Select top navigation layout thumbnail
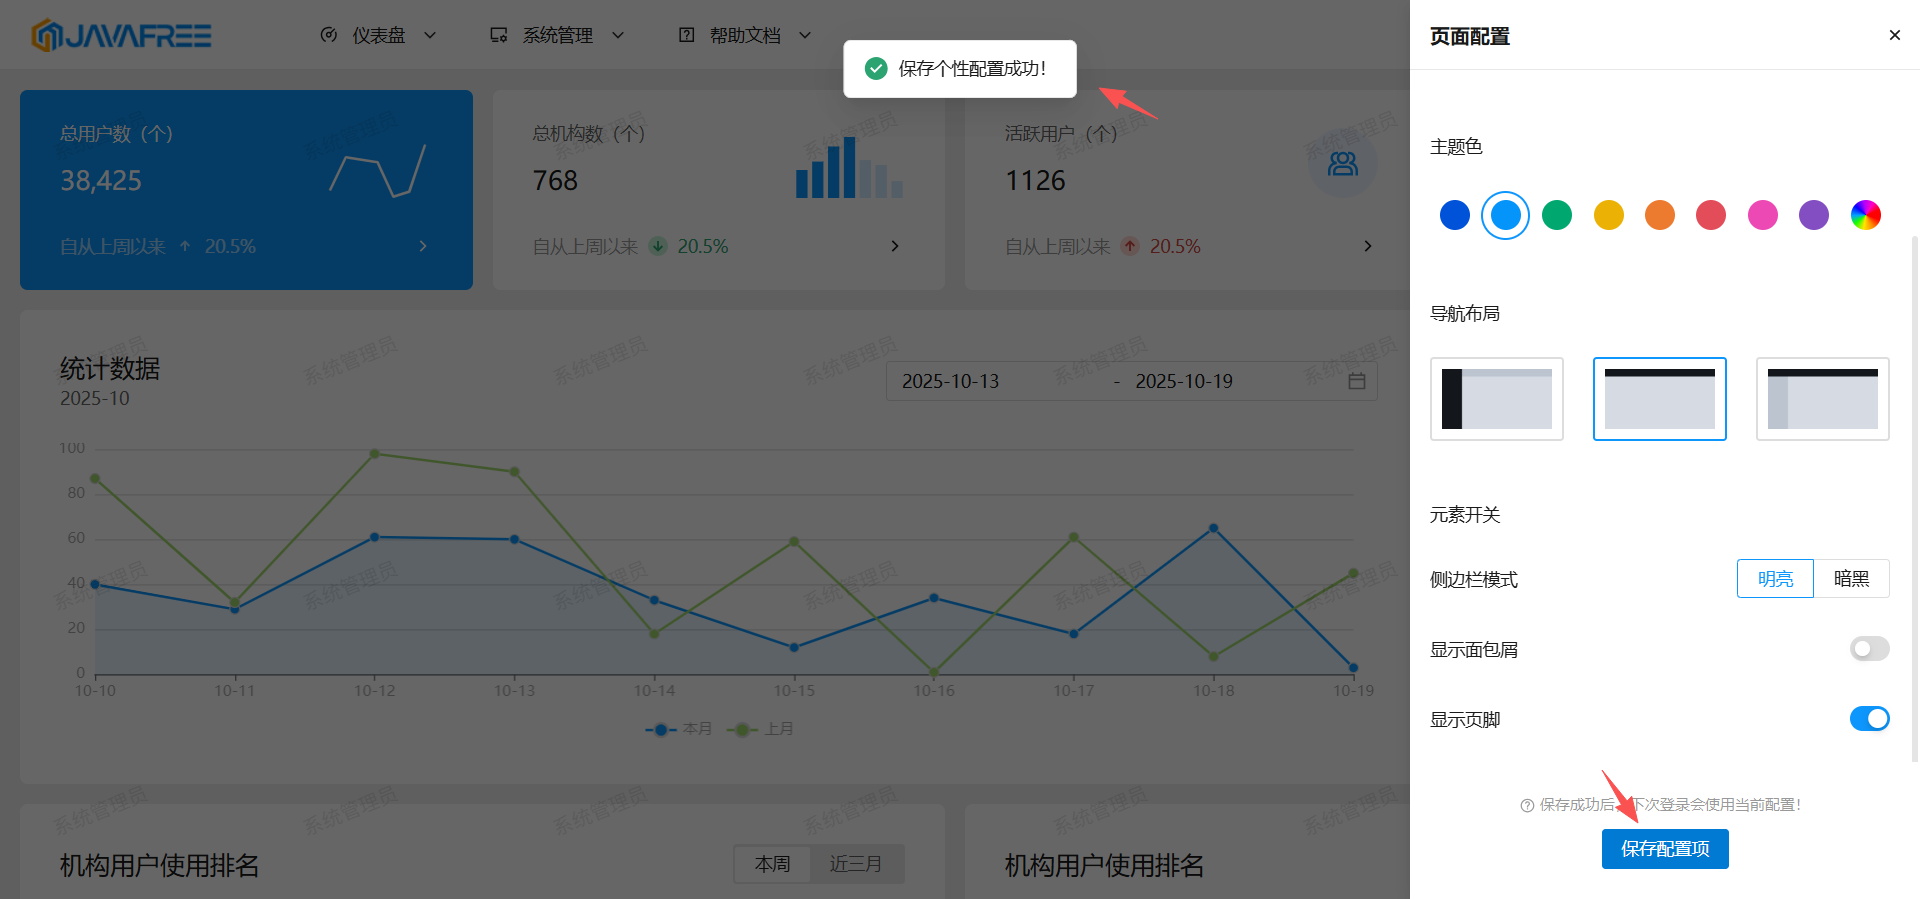This screenshot has height=899, width=1920. click(1659, 399)
